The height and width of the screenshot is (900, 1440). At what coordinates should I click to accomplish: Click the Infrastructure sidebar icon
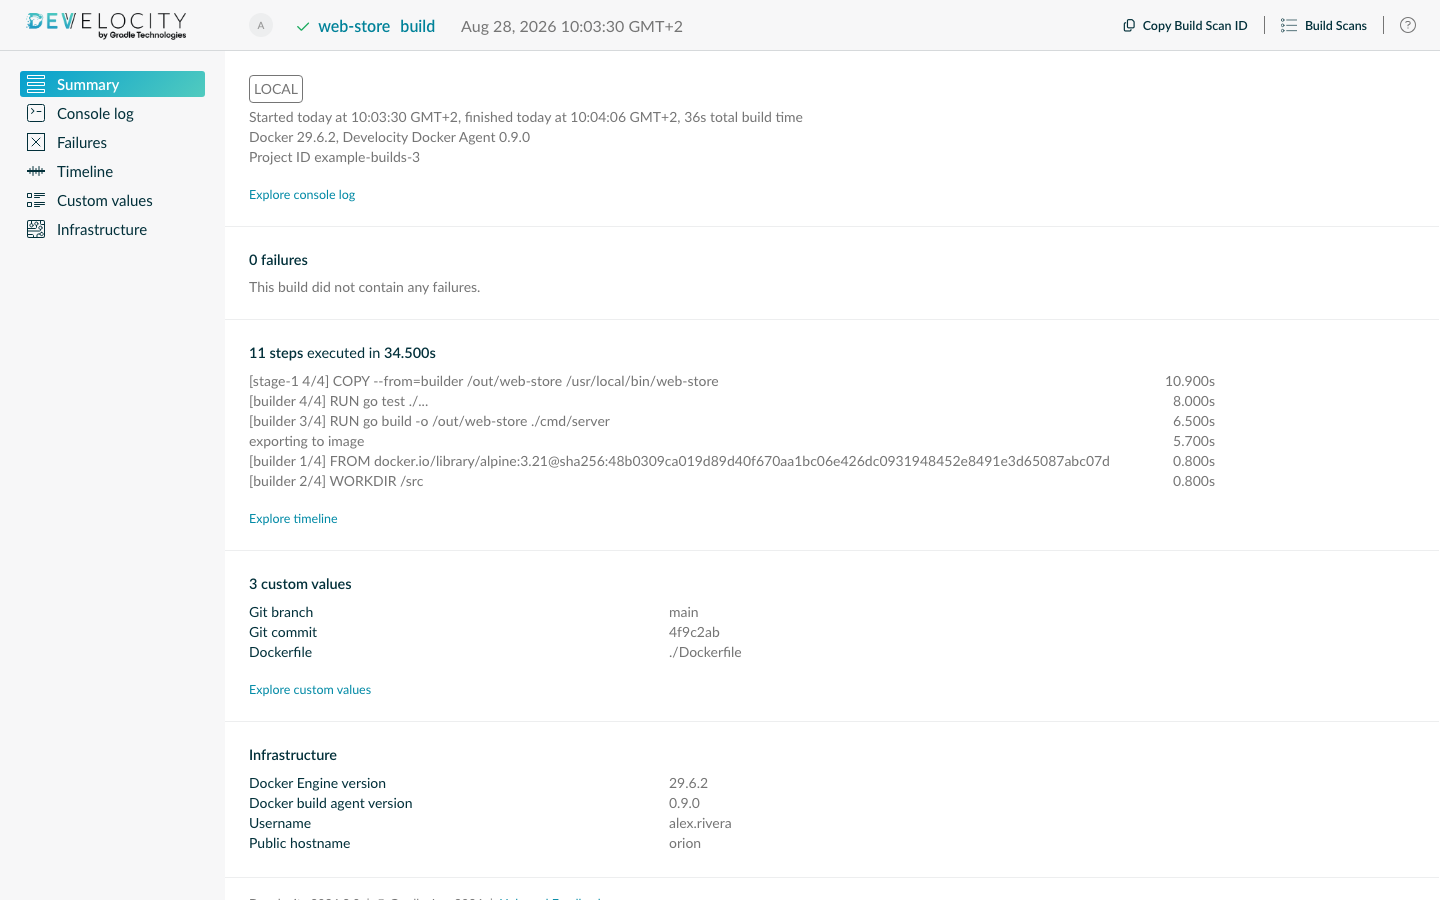click(36, 229)
